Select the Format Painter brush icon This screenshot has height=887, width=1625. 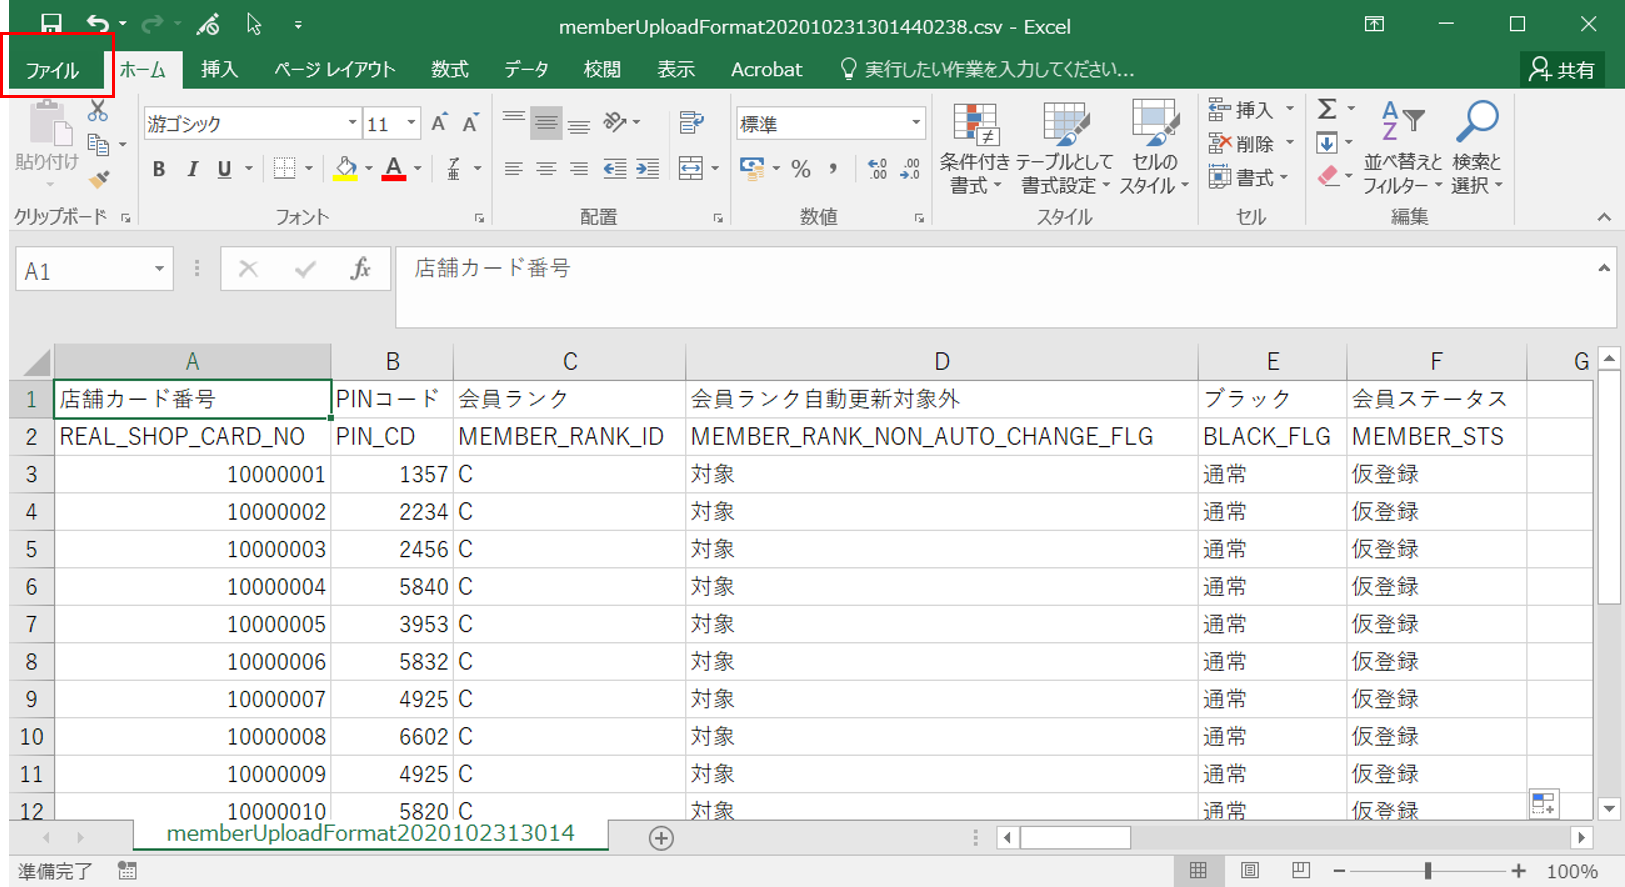[x=98, y=180]
